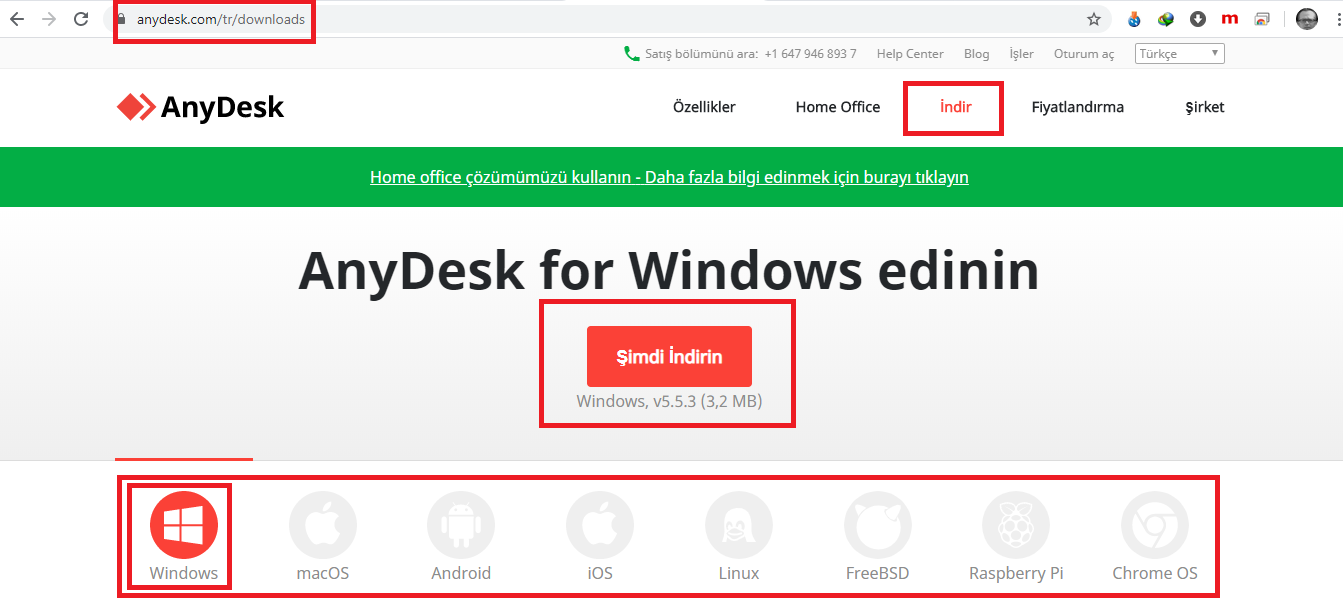This screenshot has height=599, width=1343.
Task: Select the macOS platform icon
Action: coord(323,524)
